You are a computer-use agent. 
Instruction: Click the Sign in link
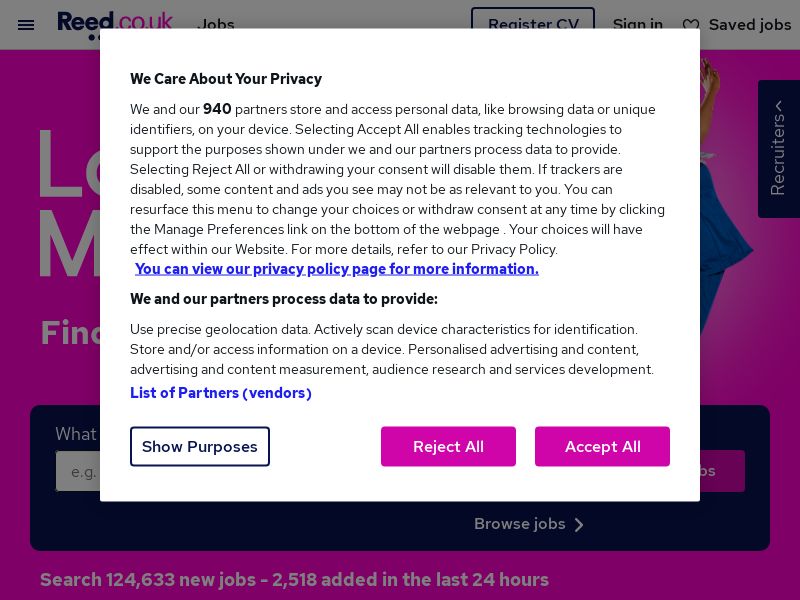coord(638,25)
